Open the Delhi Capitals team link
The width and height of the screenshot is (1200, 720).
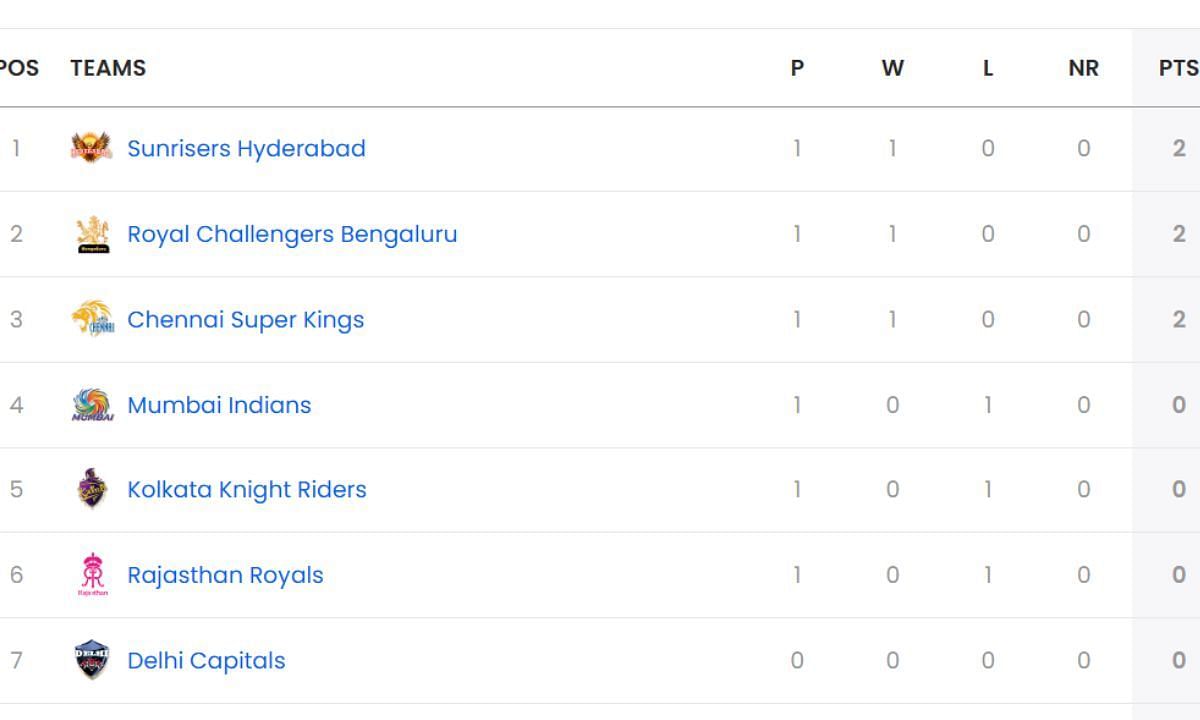click(x=206, y=661)
